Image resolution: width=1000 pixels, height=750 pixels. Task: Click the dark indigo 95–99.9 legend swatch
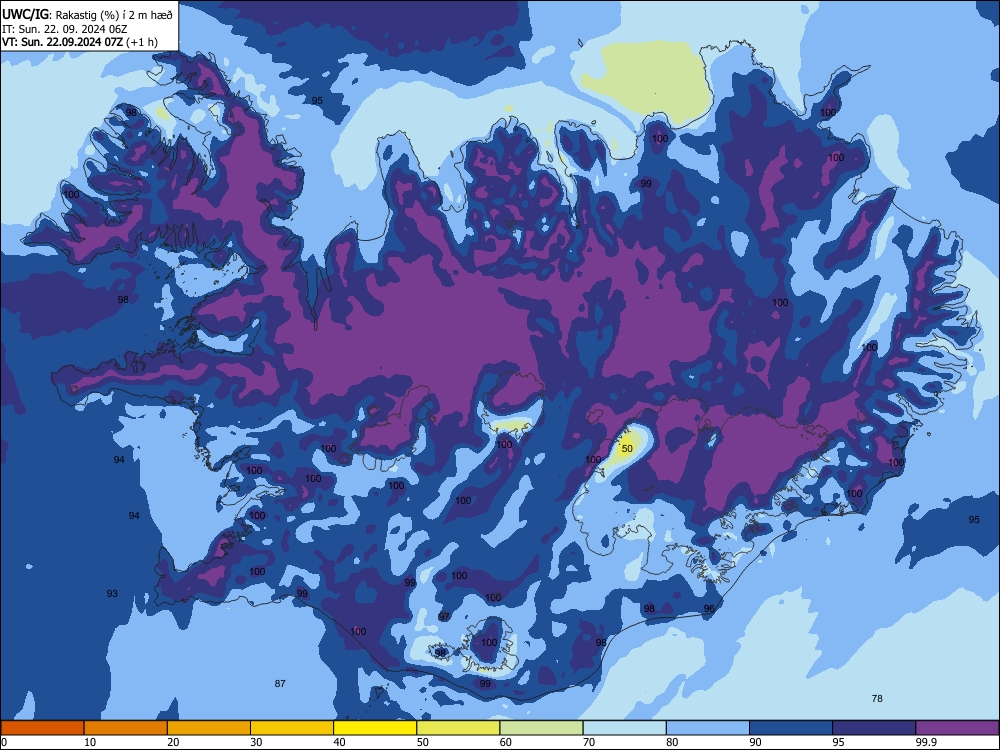(x=874, y=728)
